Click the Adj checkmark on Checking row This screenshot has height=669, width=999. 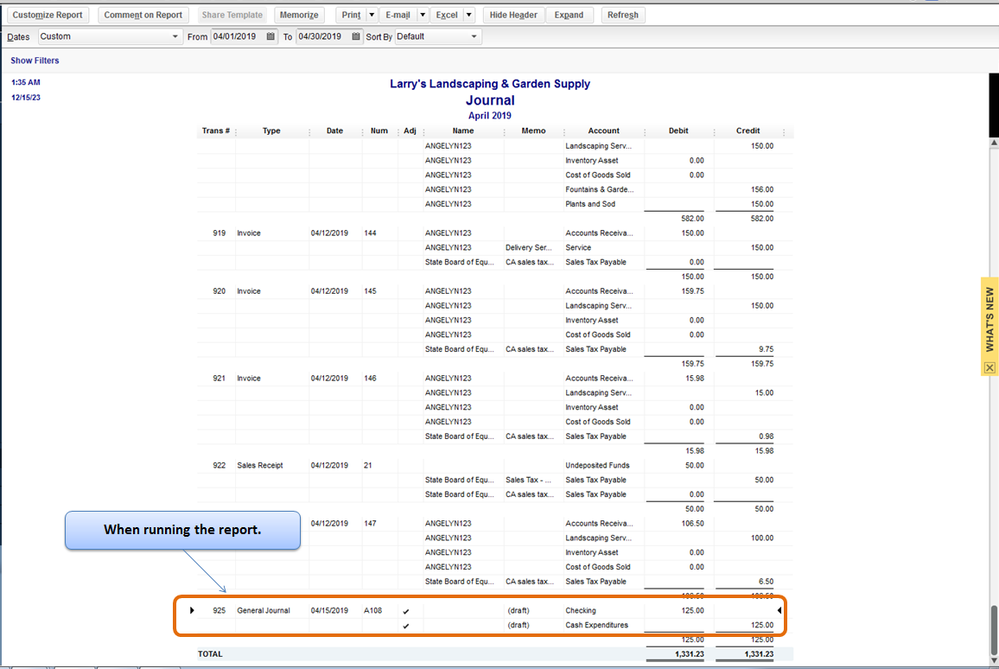point(406,611)
